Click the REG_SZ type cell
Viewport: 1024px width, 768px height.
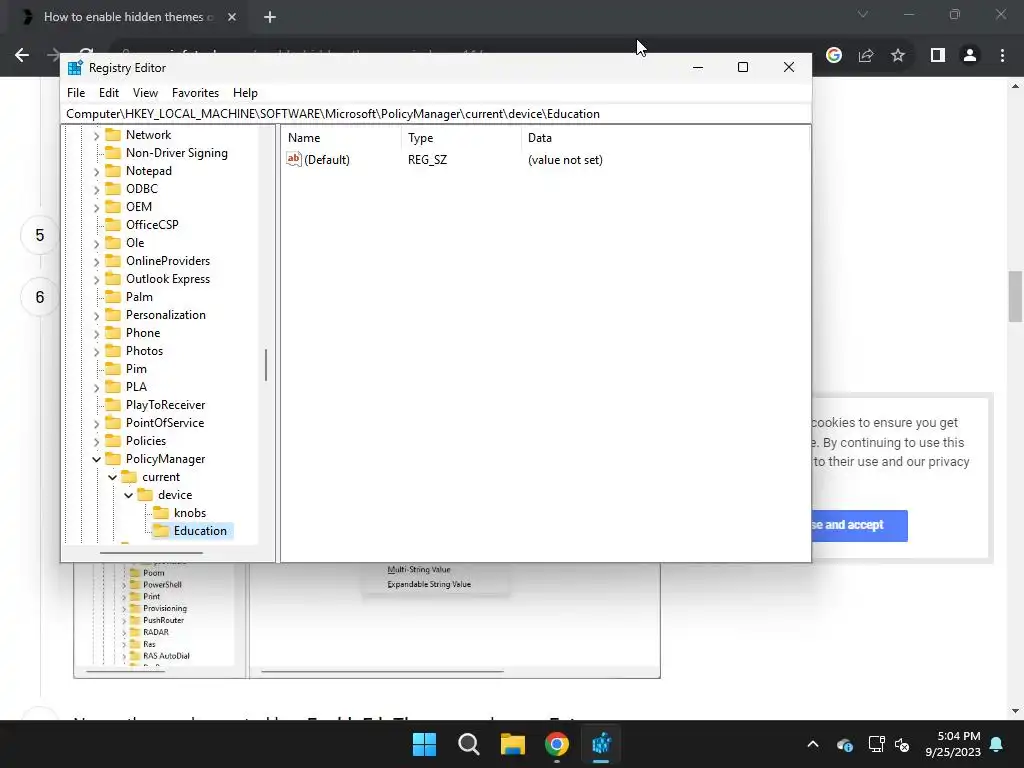(x=427, y=160)
